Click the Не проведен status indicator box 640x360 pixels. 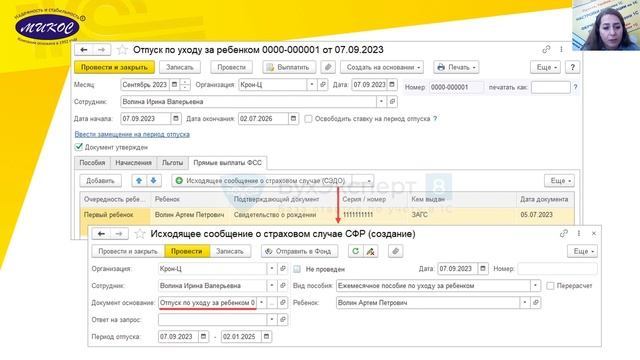coord(297,269)
